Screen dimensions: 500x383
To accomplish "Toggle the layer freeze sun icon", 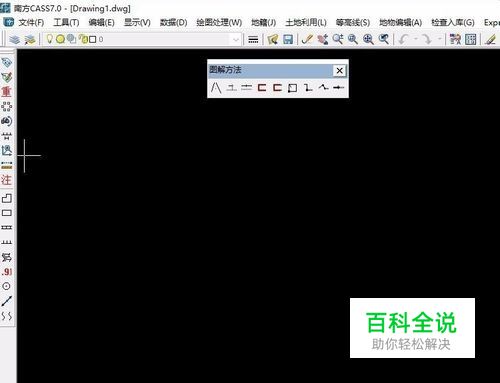I will pos(60,39).
